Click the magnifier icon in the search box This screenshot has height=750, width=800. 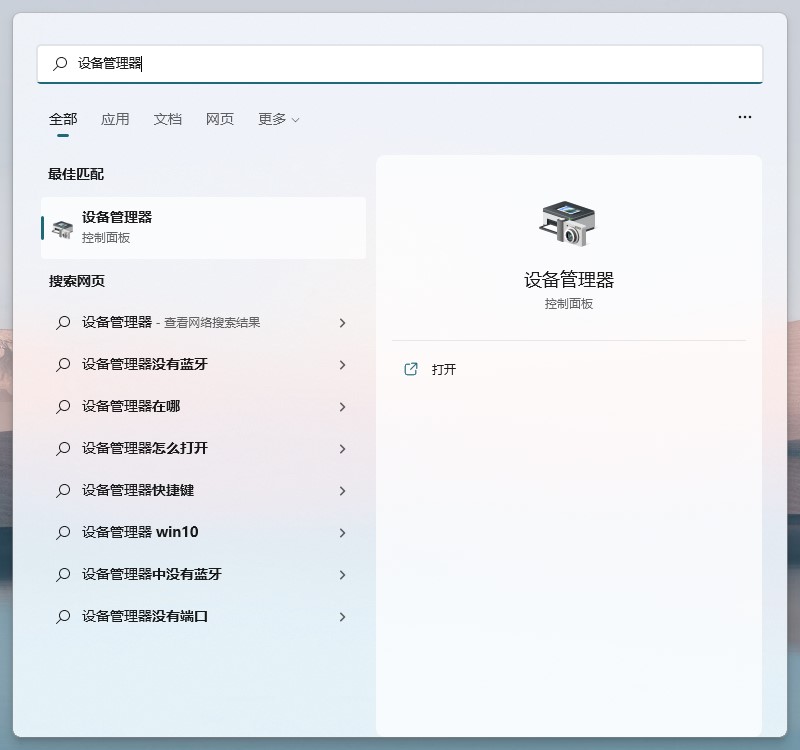pos(60,63)
